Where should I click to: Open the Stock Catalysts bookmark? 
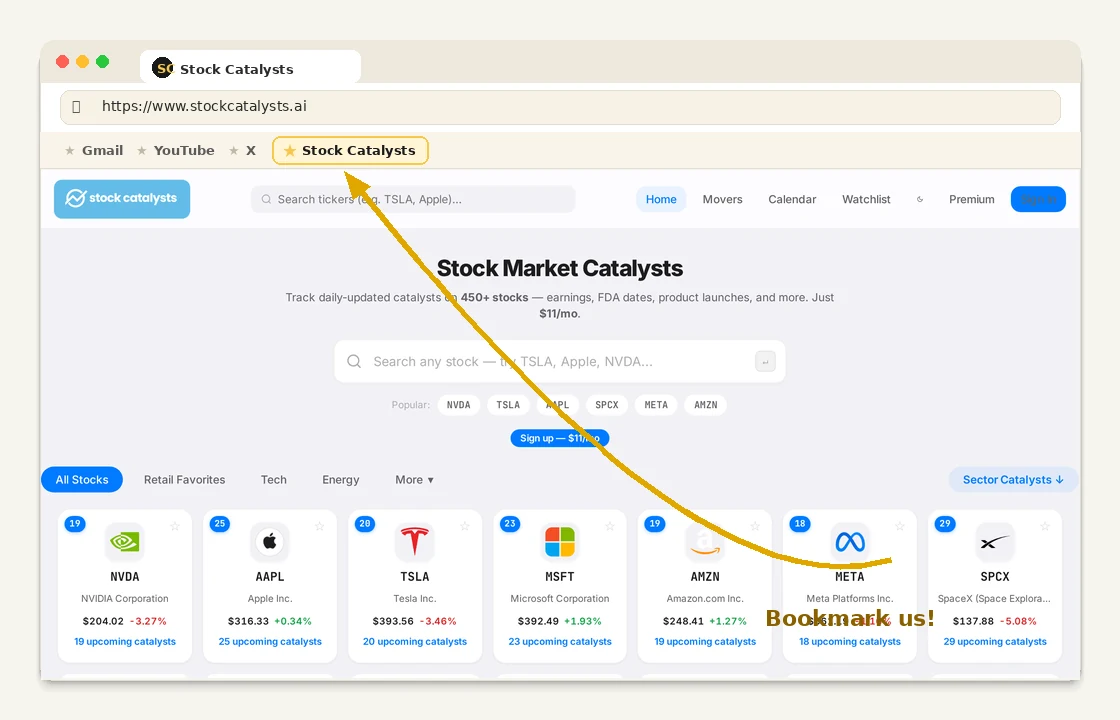pyautogui.click(x=350, y=151)
